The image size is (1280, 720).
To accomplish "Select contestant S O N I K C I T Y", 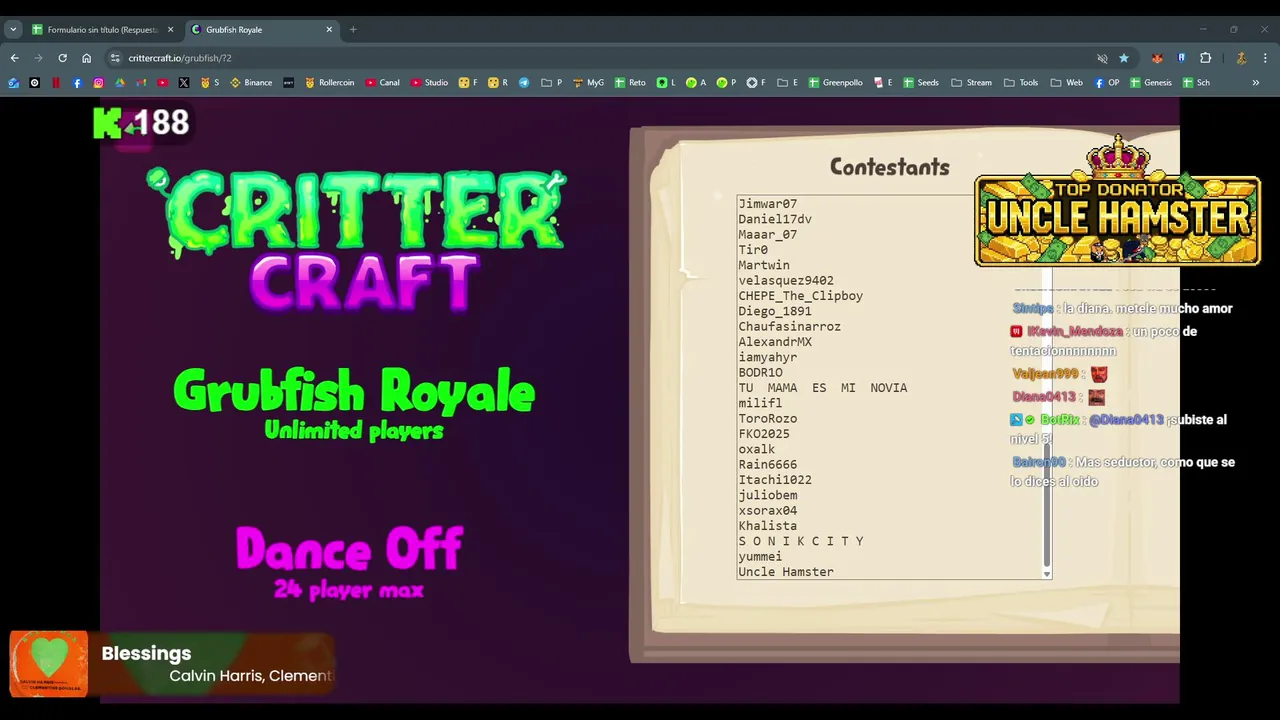I will [801, 541].
